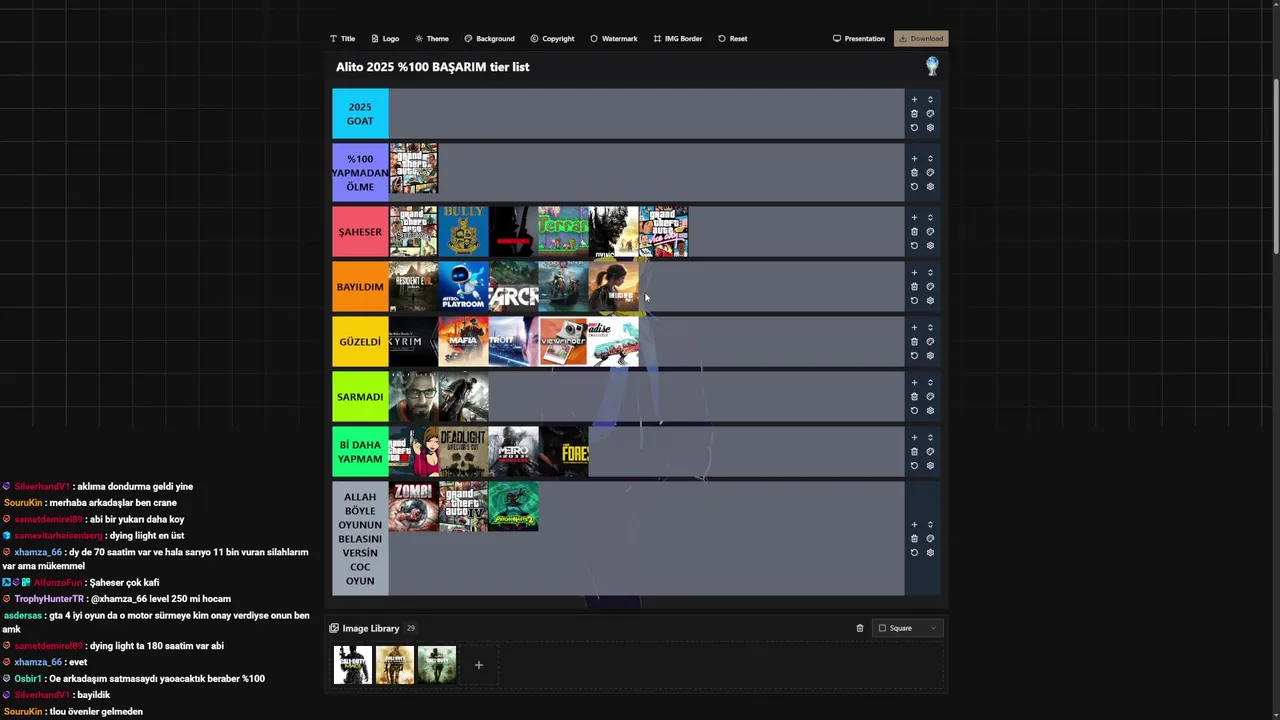Viewport: 1280px width, 720px height.
Task: Add an item to the Bİ DAHA YAPMAM row
Action: pyautogui.click(x=914, y=438)
